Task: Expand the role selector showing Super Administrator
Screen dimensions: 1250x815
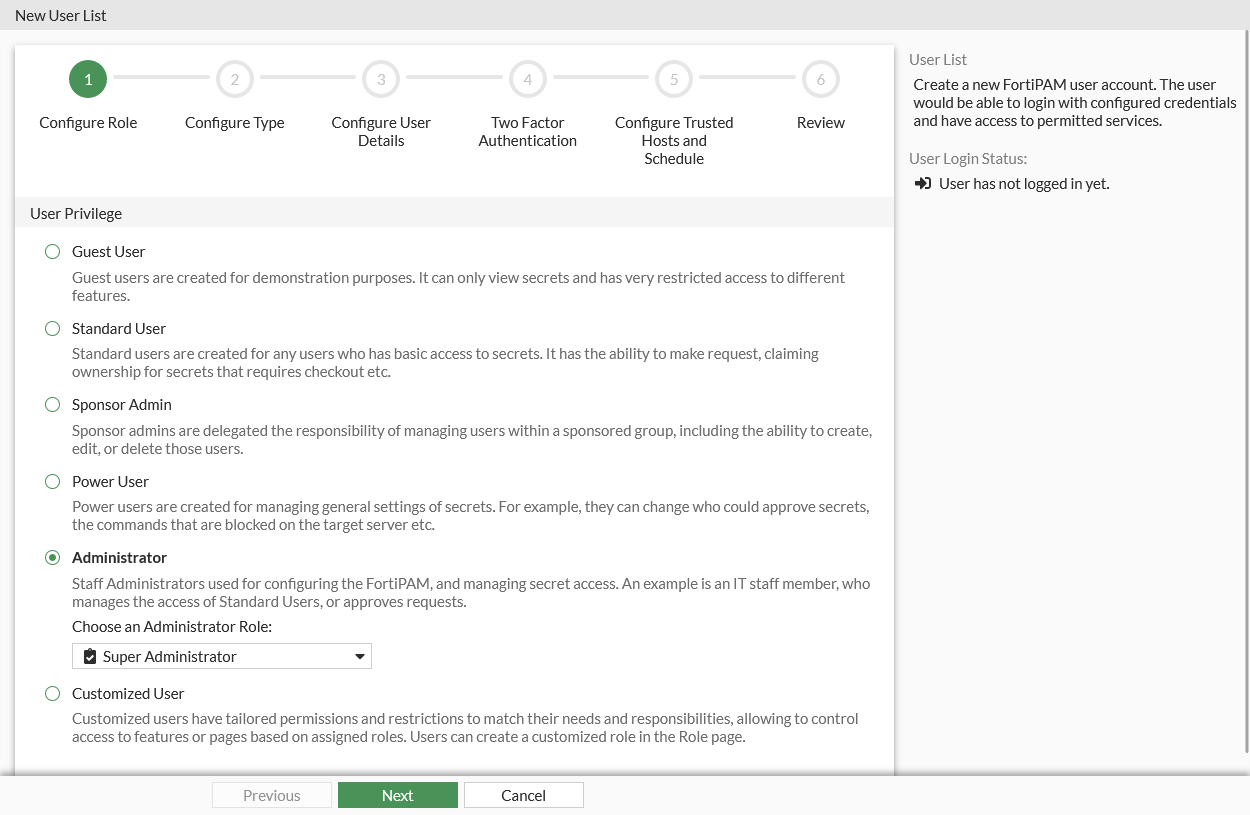Action: point(222,656)
